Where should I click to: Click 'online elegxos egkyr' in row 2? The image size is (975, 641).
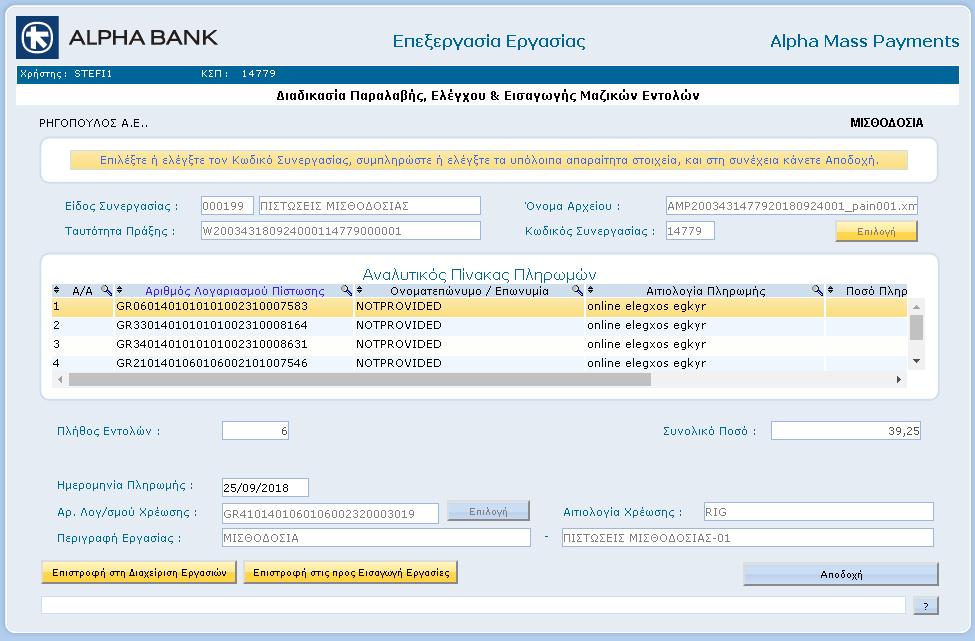(x=647, y=325)
